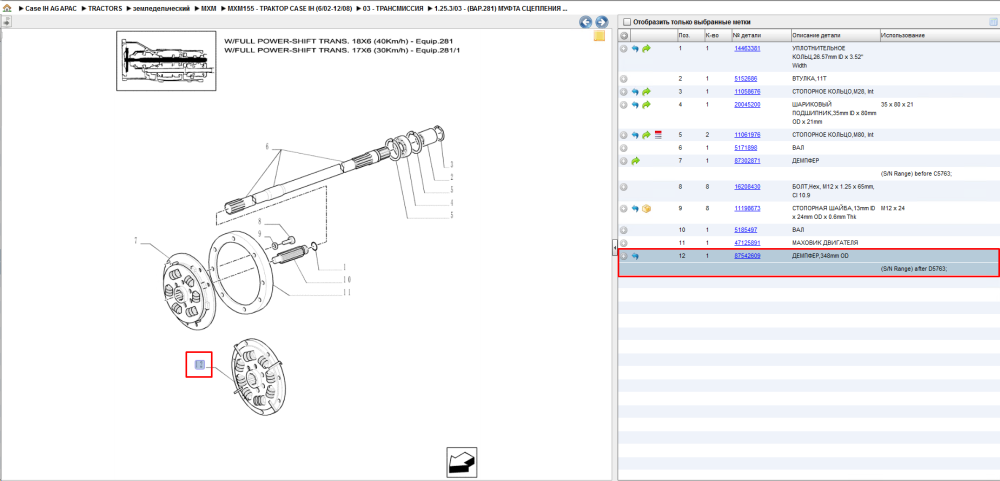Select callout 7 on the diagram
Screen dimensions: 1000x481
[136, 240]
